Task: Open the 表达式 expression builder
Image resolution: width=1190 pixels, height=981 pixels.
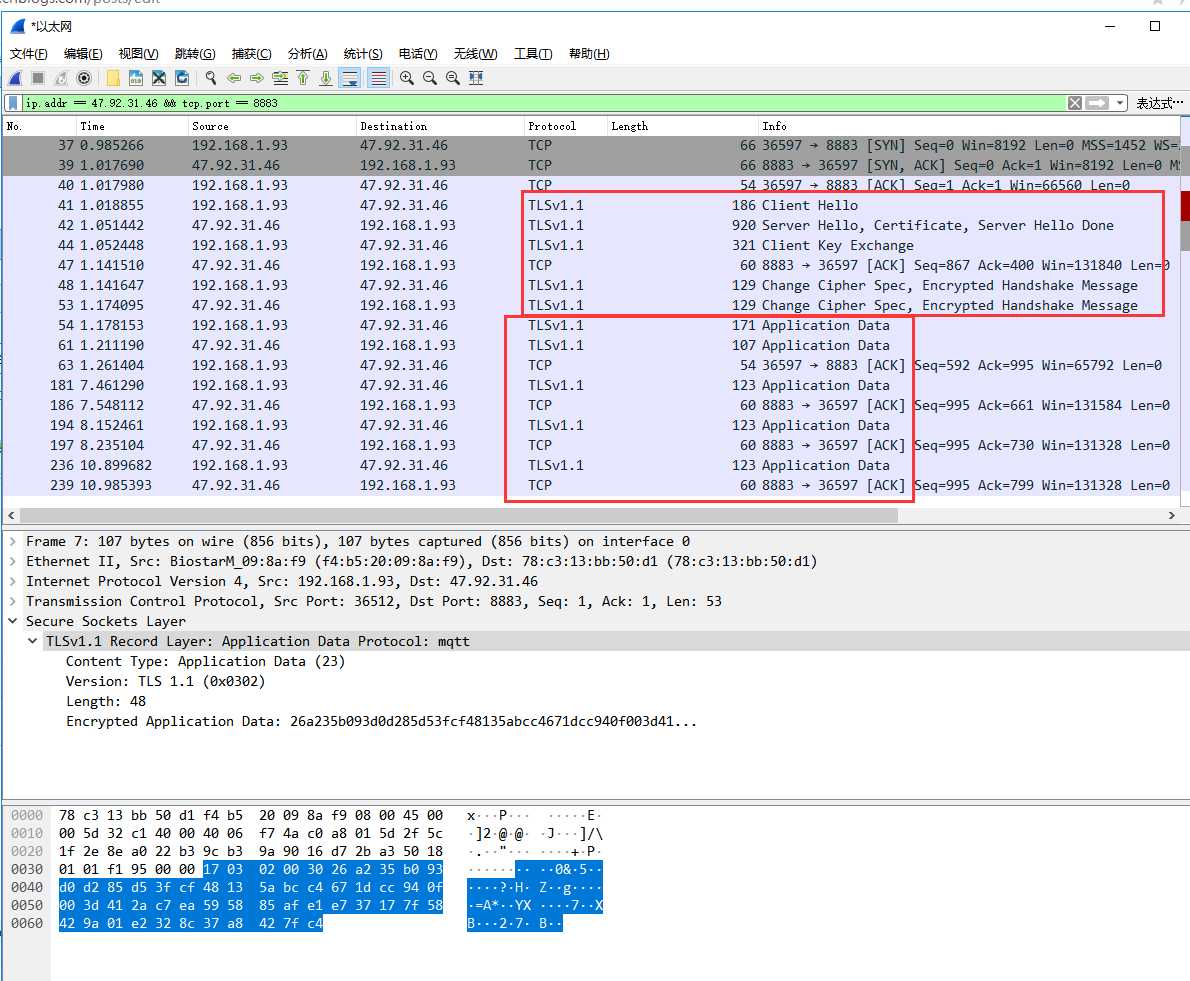Action: click(1158, 103)
